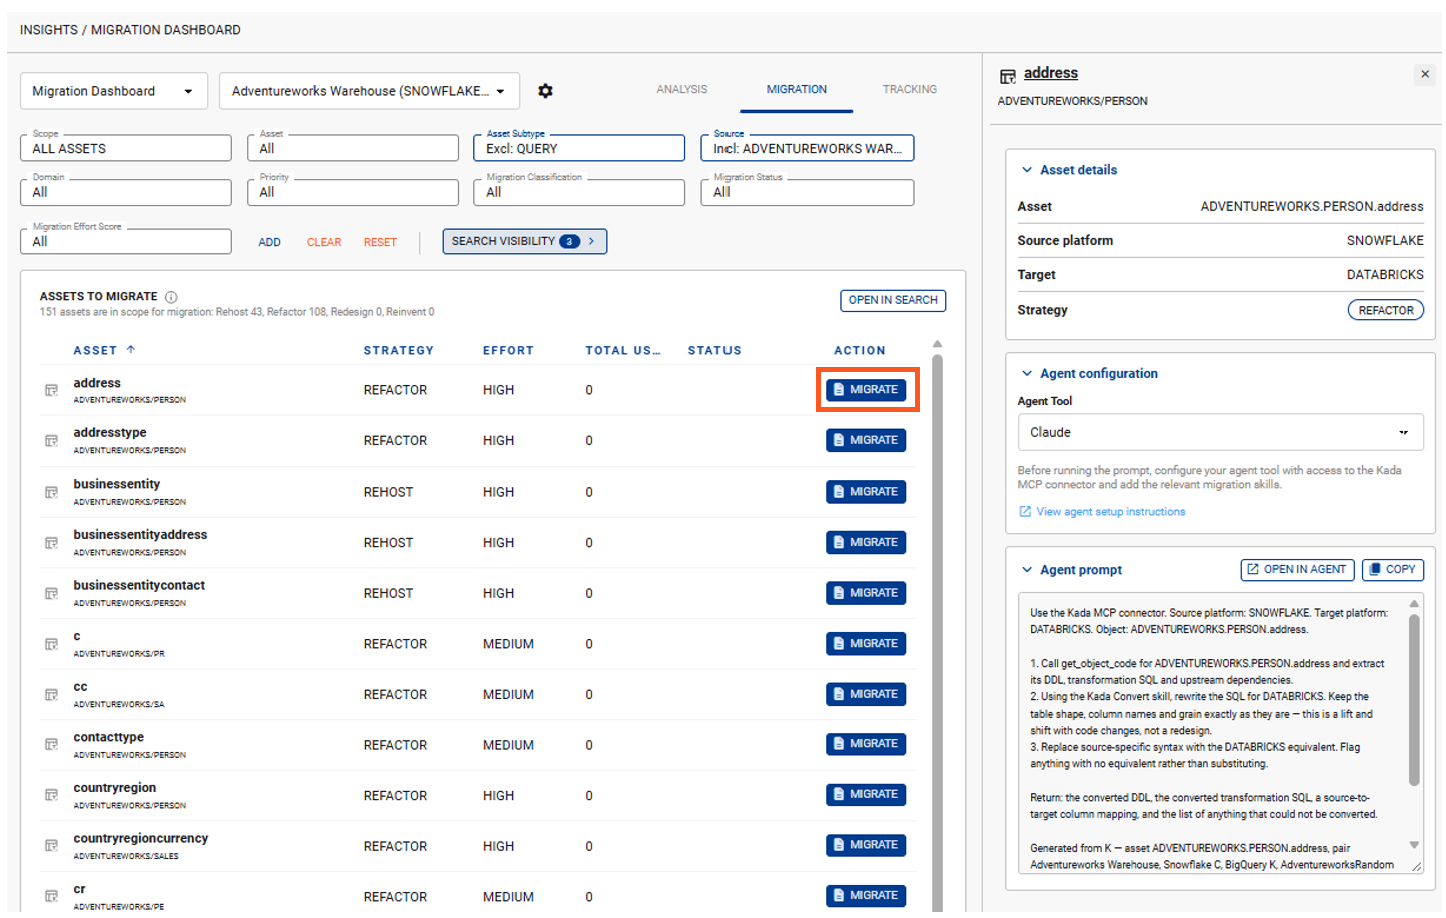Image resolution: width=1446 pixels, height=918 pixels.
Task: Click Add filter link
Action: click(x=269, y=243)
